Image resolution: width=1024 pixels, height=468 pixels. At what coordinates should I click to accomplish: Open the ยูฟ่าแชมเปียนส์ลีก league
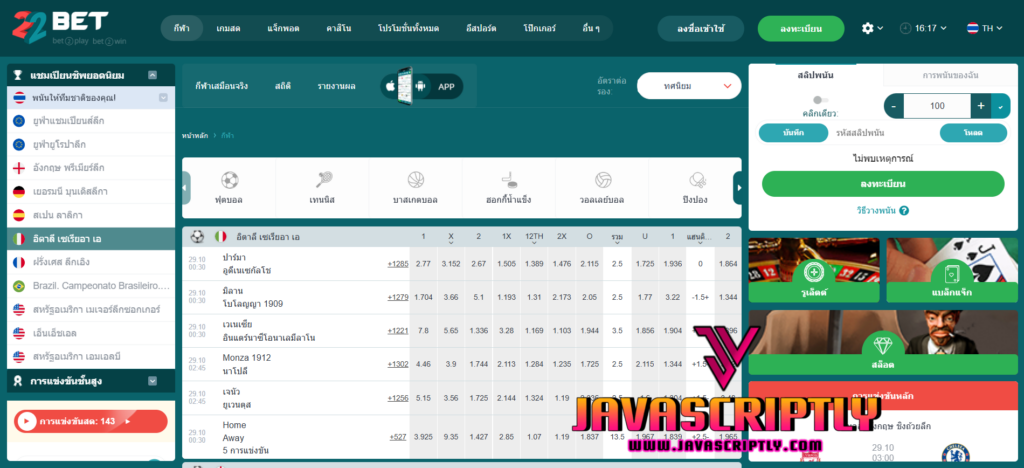click(91, 121)
